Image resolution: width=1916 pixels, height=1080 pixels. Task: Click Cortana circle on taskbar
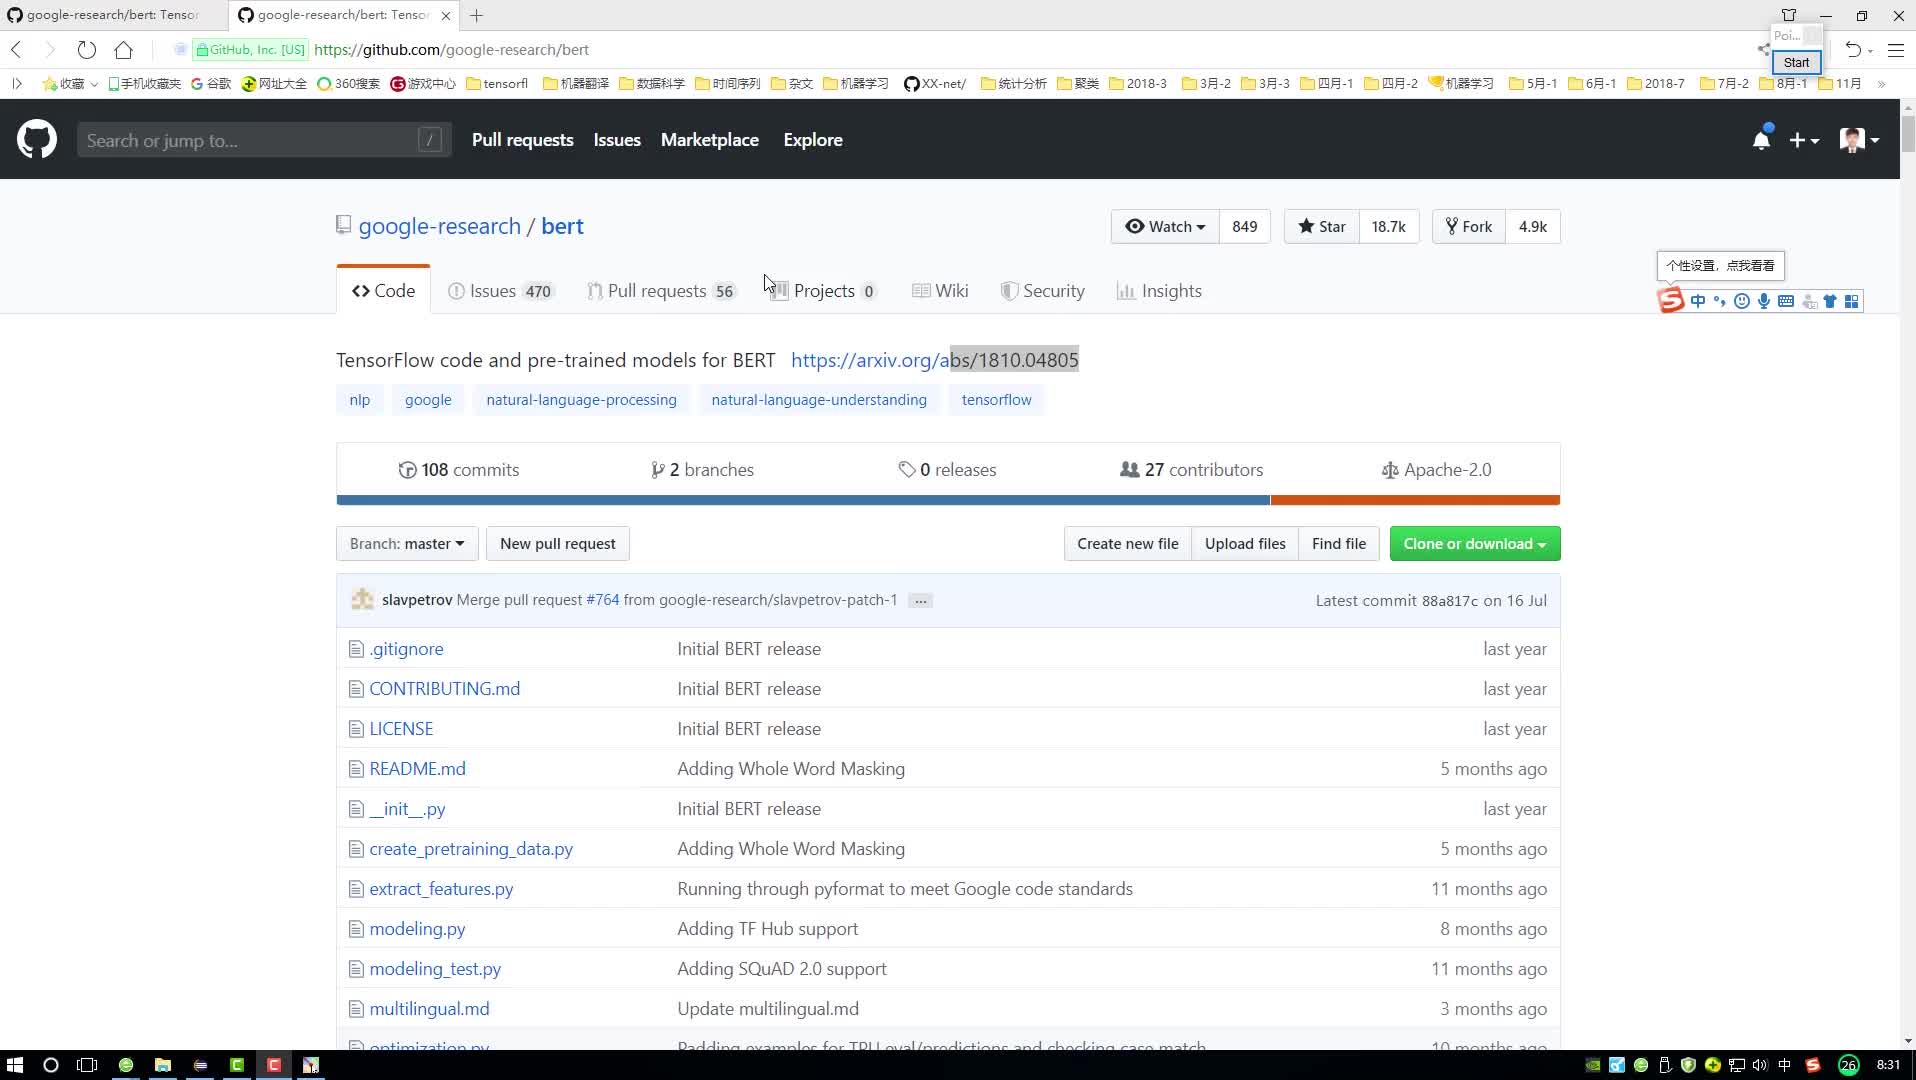click(x=51, y=1065)
